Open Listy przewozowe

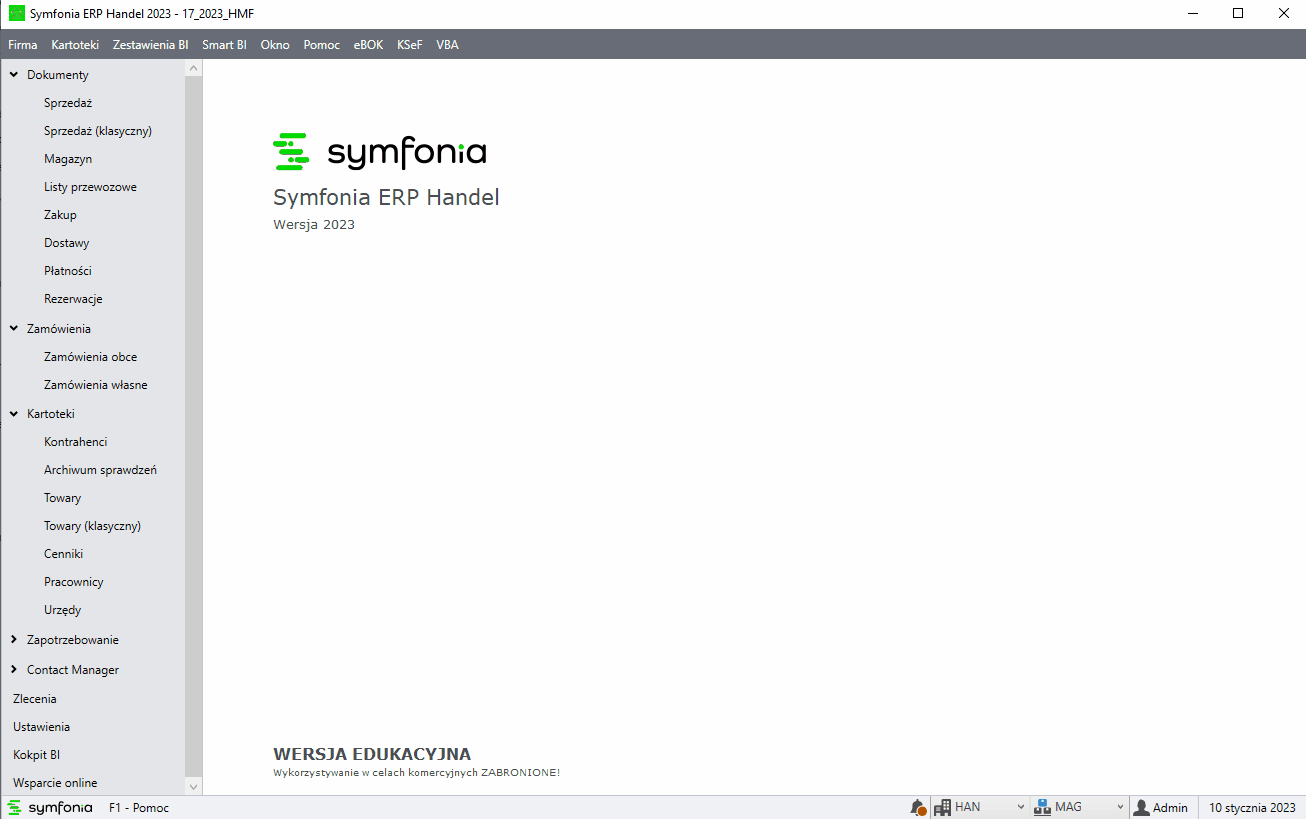tap(90, 187)
